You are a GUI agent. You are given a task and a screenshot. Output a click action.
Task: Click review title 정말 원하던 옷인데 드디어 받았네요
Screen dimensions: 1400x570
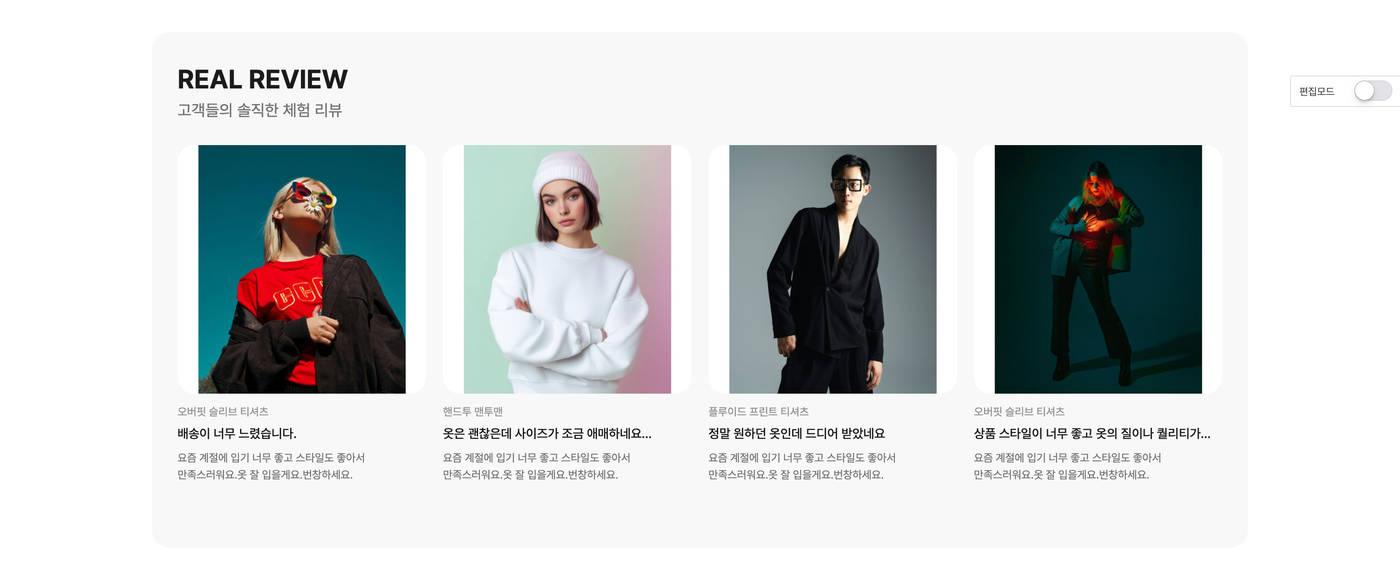(797, 434)
